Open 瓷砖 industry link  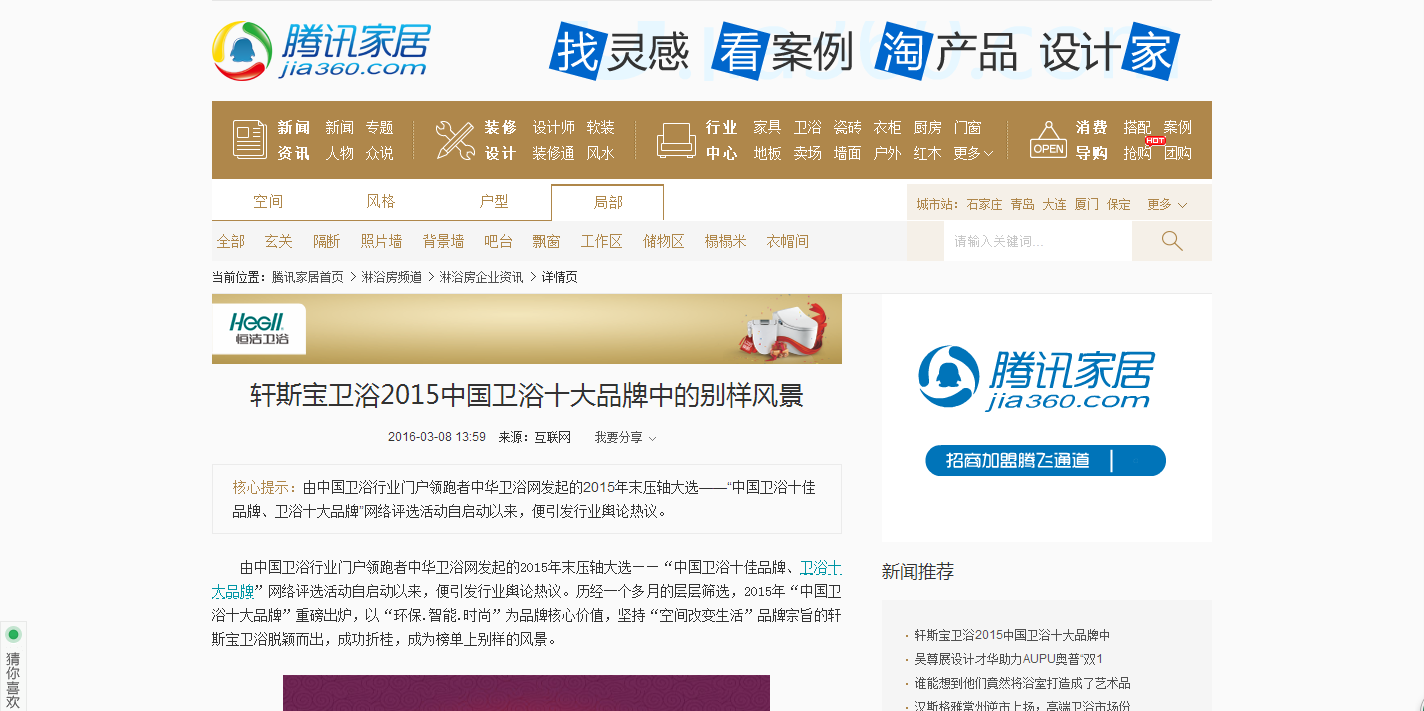tap(847, 127)
